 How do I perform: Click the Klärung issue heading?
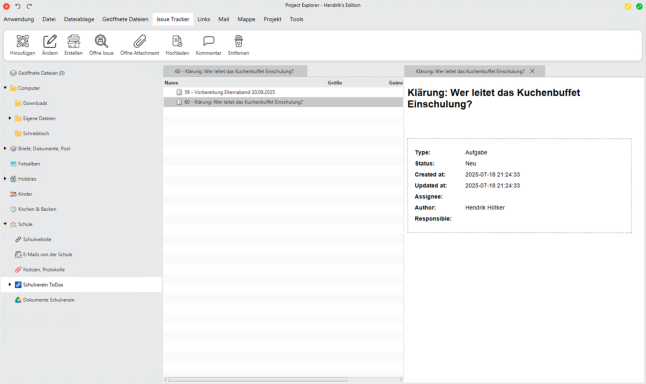coord(494,98)
